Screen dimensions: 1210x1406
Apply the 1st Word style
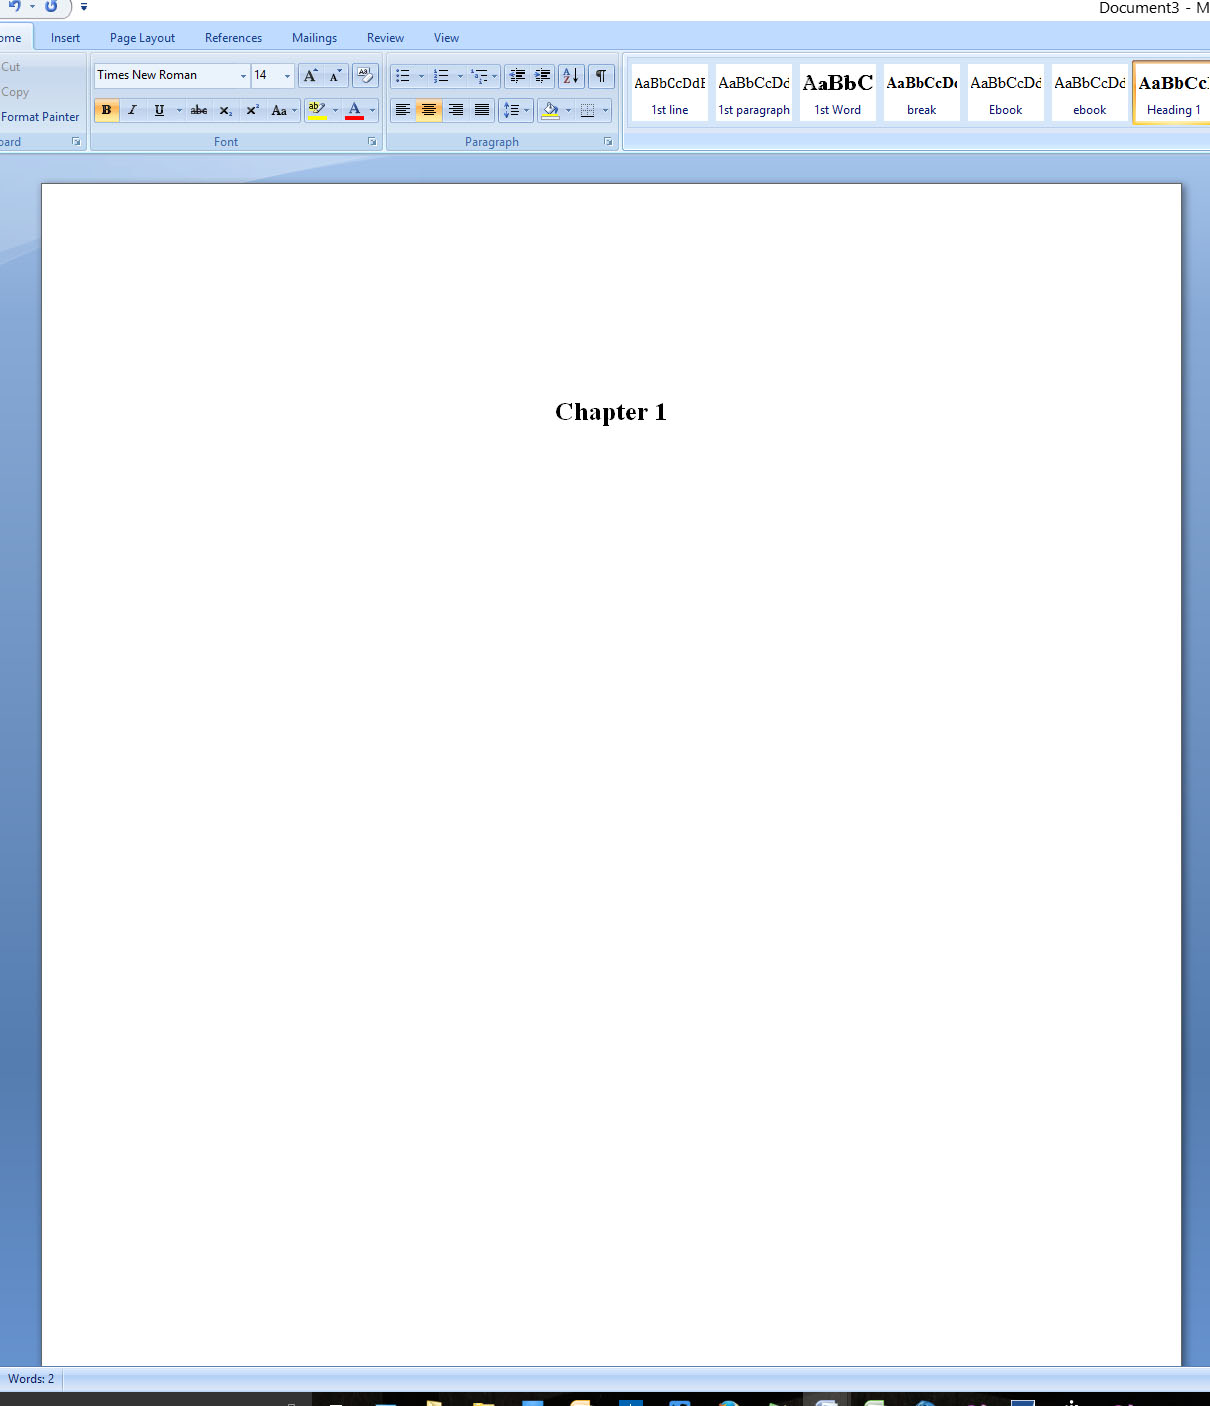tap(838, 94)
